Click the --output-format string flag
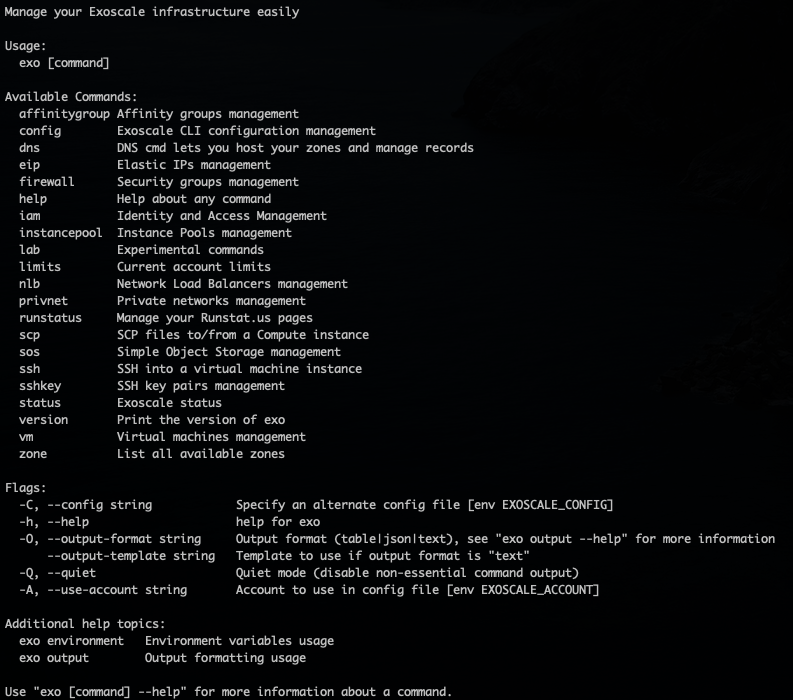Screen dimensions: 793x700 click(124, 539)
